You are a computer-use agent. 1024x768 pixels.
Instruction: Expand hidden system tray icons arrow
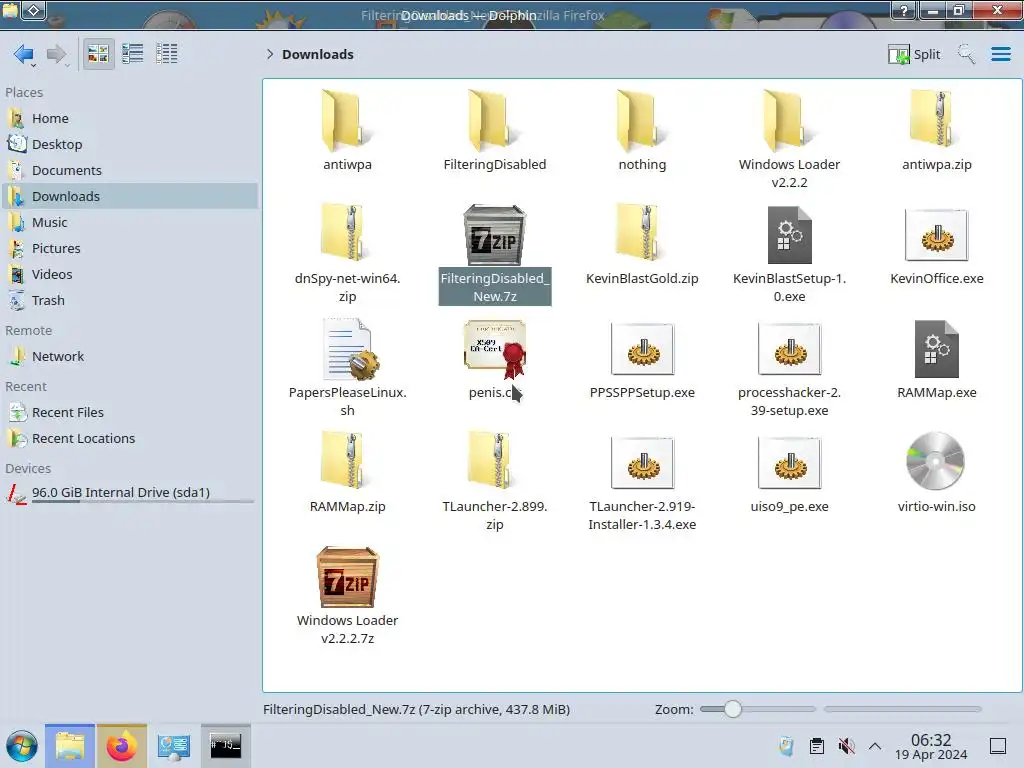[x=875, y=746]
